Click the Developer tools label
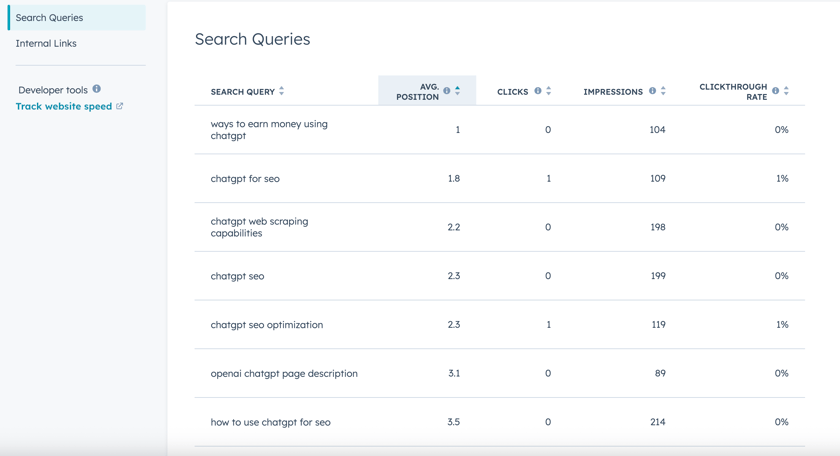 [x=53, y=90]
